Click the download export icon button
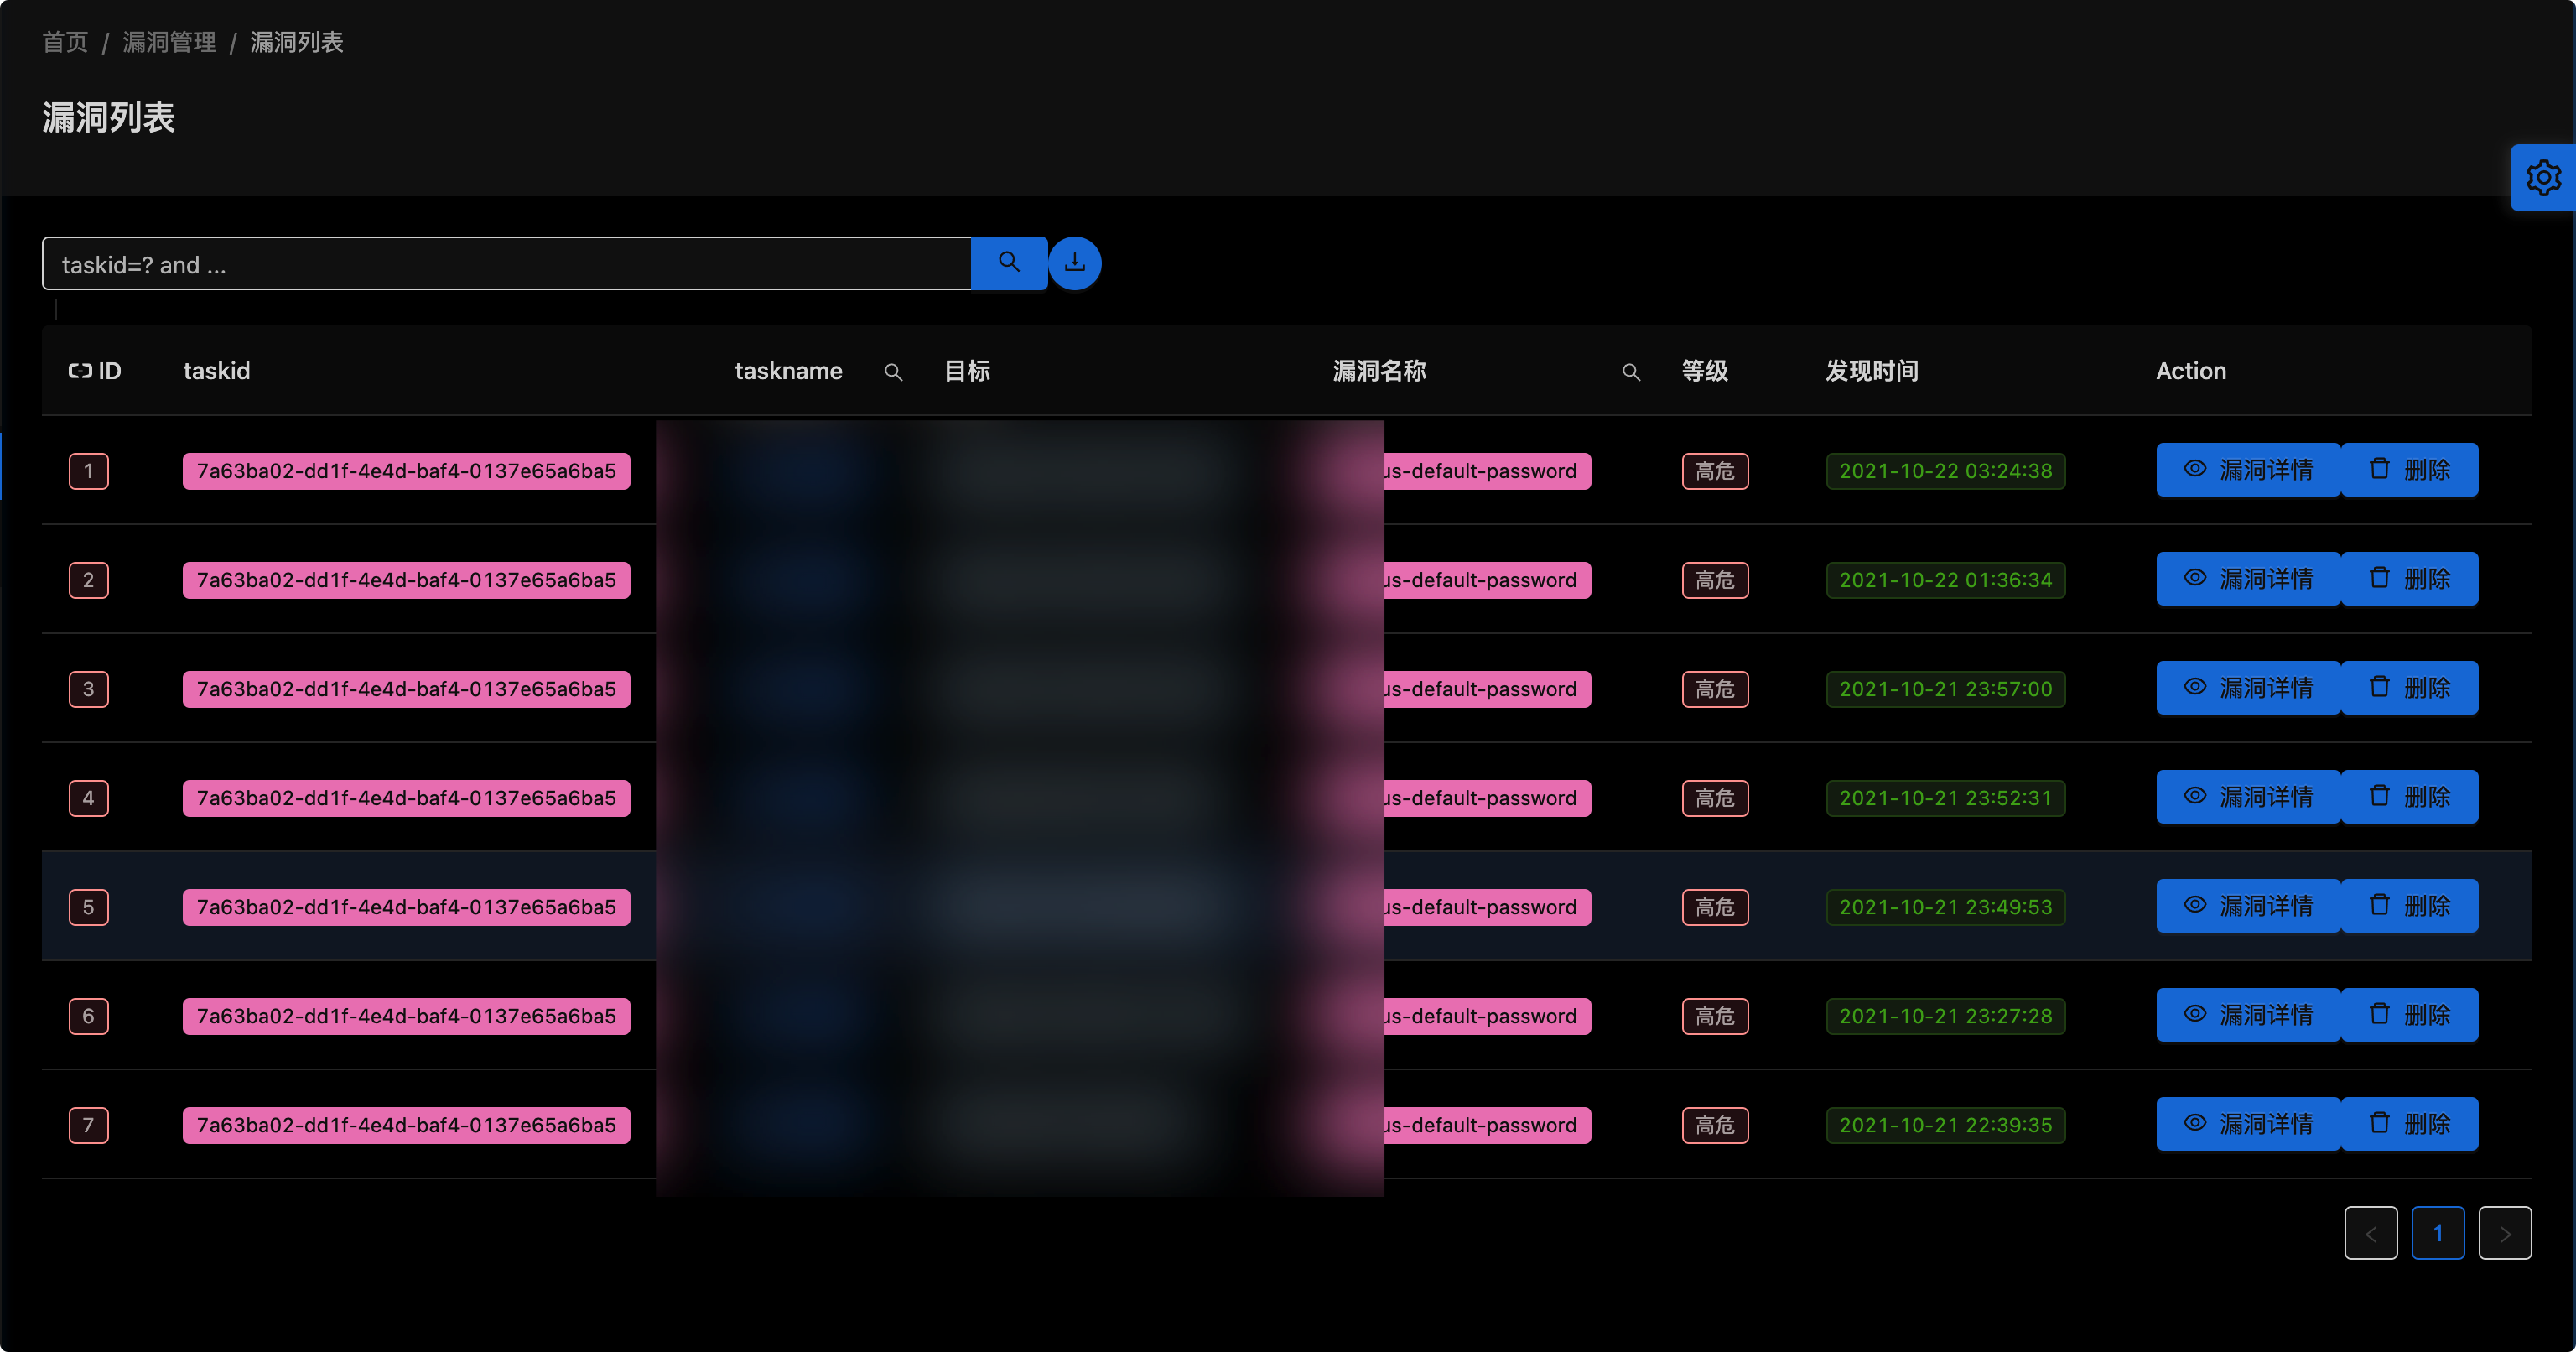The image size is (2576, 1352). (1074, 263)
